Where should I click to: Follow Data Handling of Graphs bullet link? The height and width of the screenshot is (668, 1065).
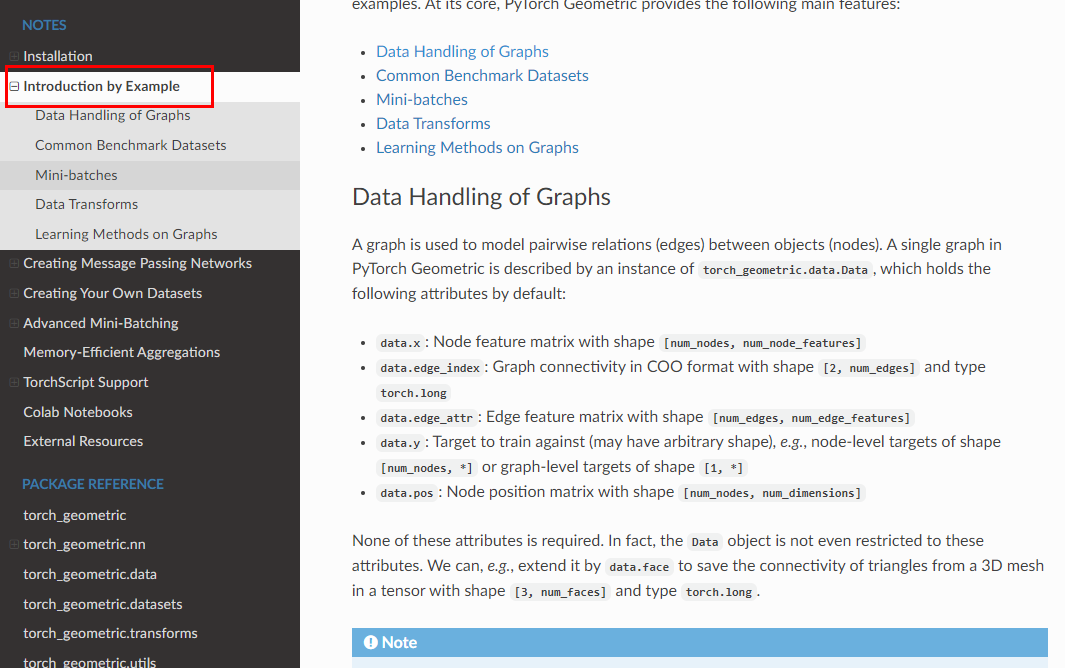[463, 52]
